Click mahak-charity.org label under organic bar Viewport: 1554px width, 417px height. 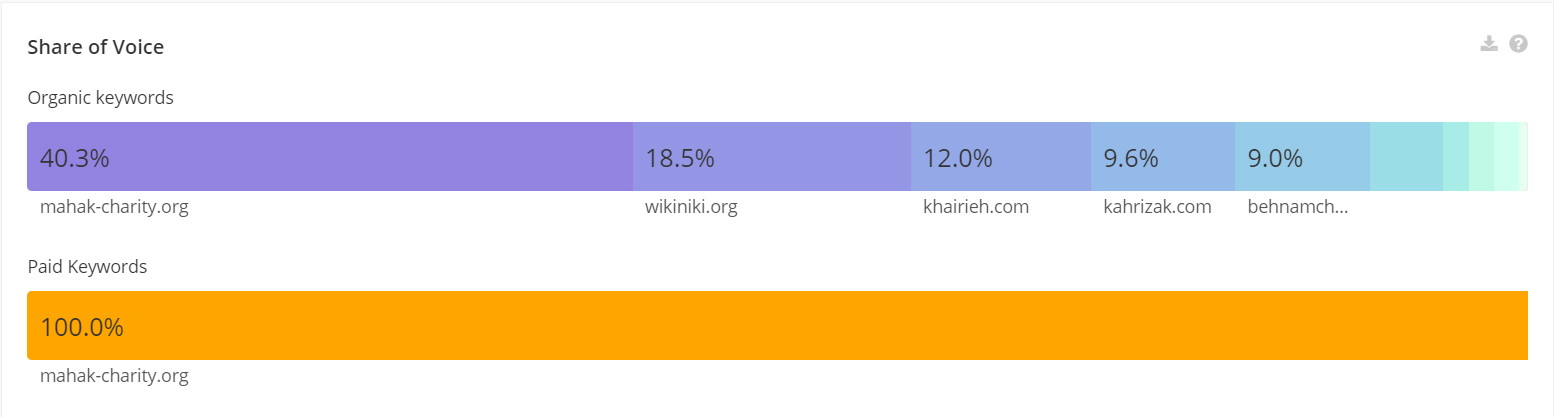(x=114, y=207)
